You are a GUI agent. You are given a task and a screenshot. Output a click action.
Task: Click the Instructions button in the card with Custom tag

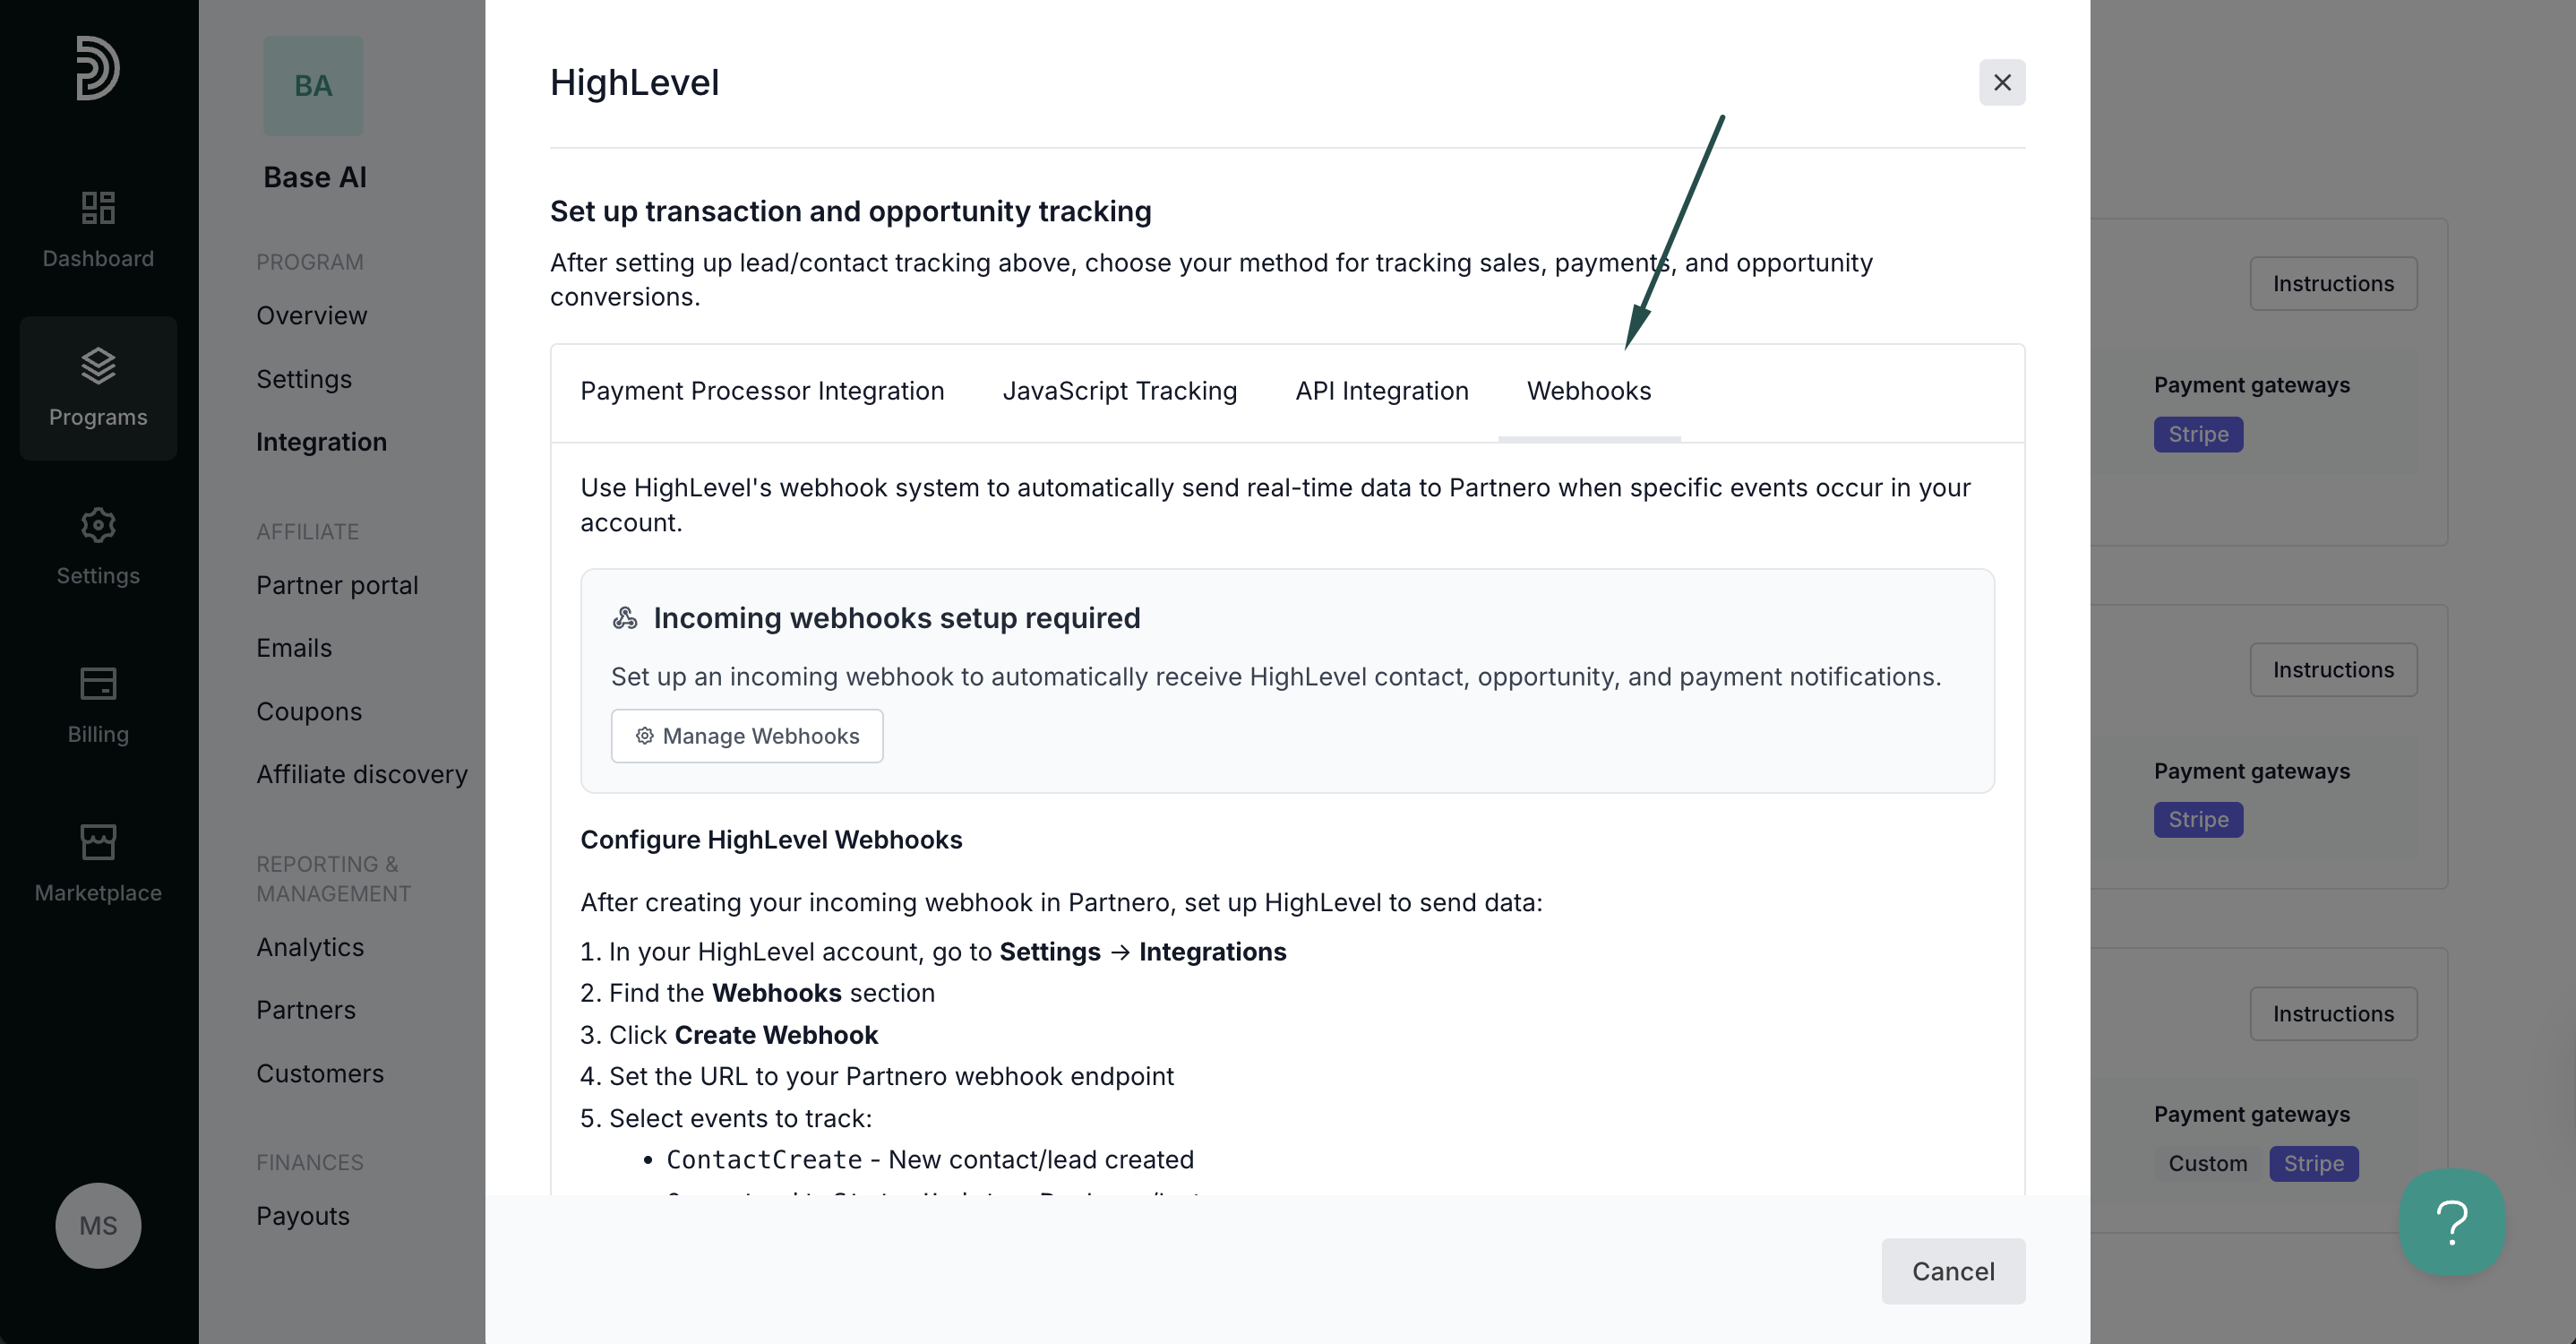[x=2333, y=1014]
